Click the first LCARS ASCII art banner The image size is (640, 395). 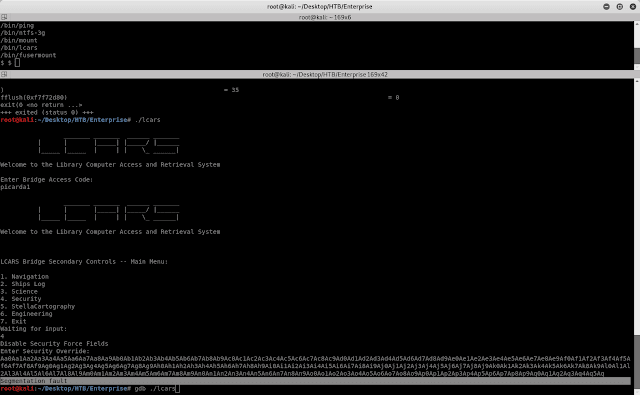(x=109, y=146)
